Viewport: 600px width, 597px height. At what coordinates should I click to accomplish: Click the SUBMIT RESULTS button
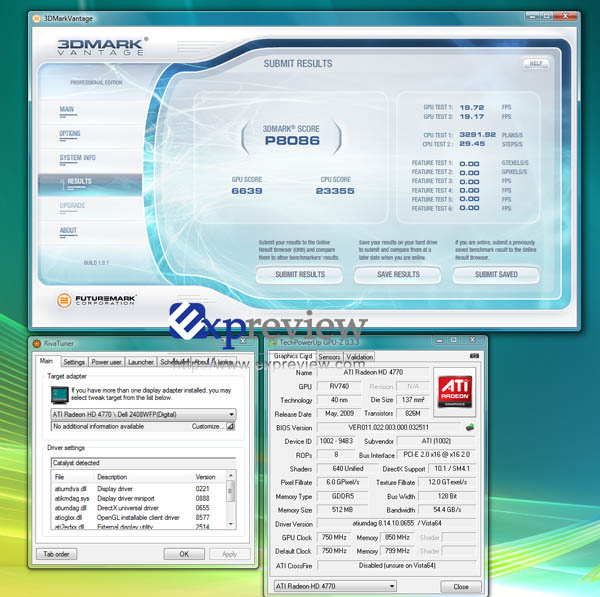coord(300,274)
